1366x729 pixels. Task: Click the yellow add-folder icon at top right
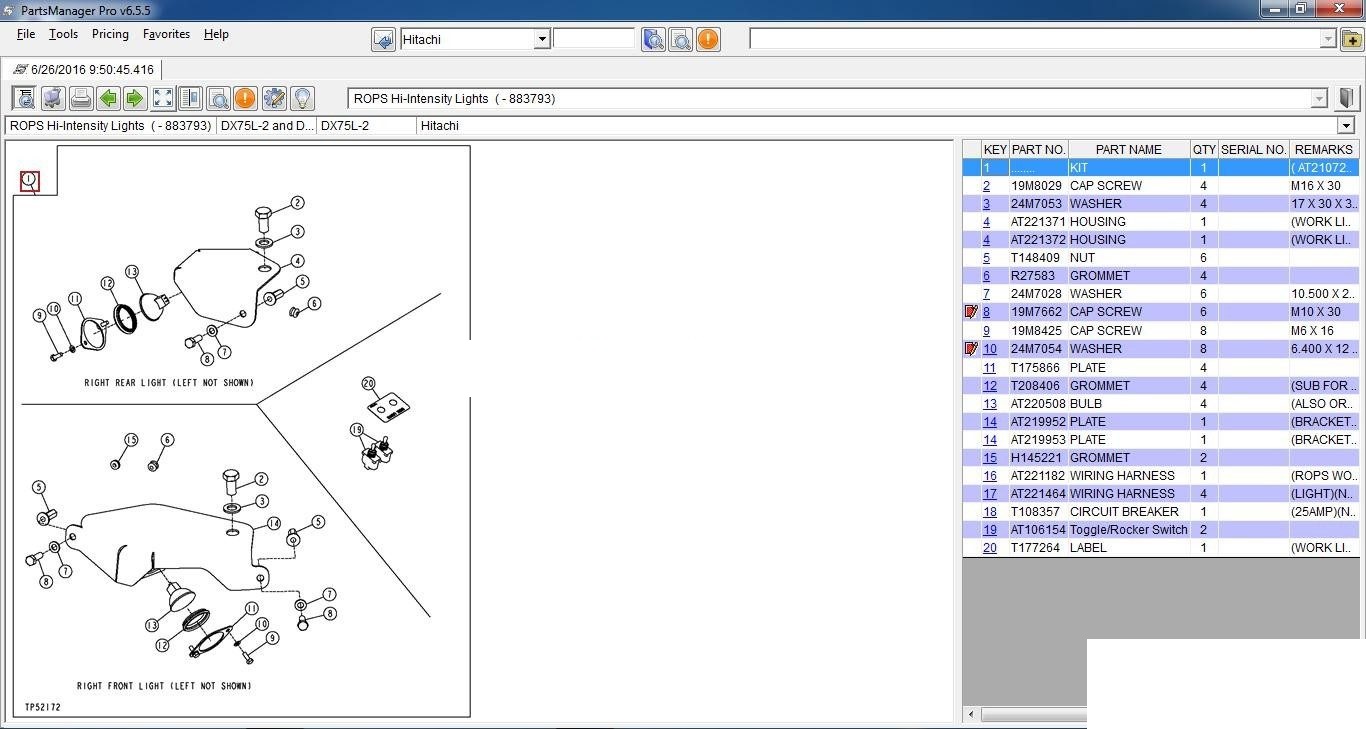[x=1351, y=40]
